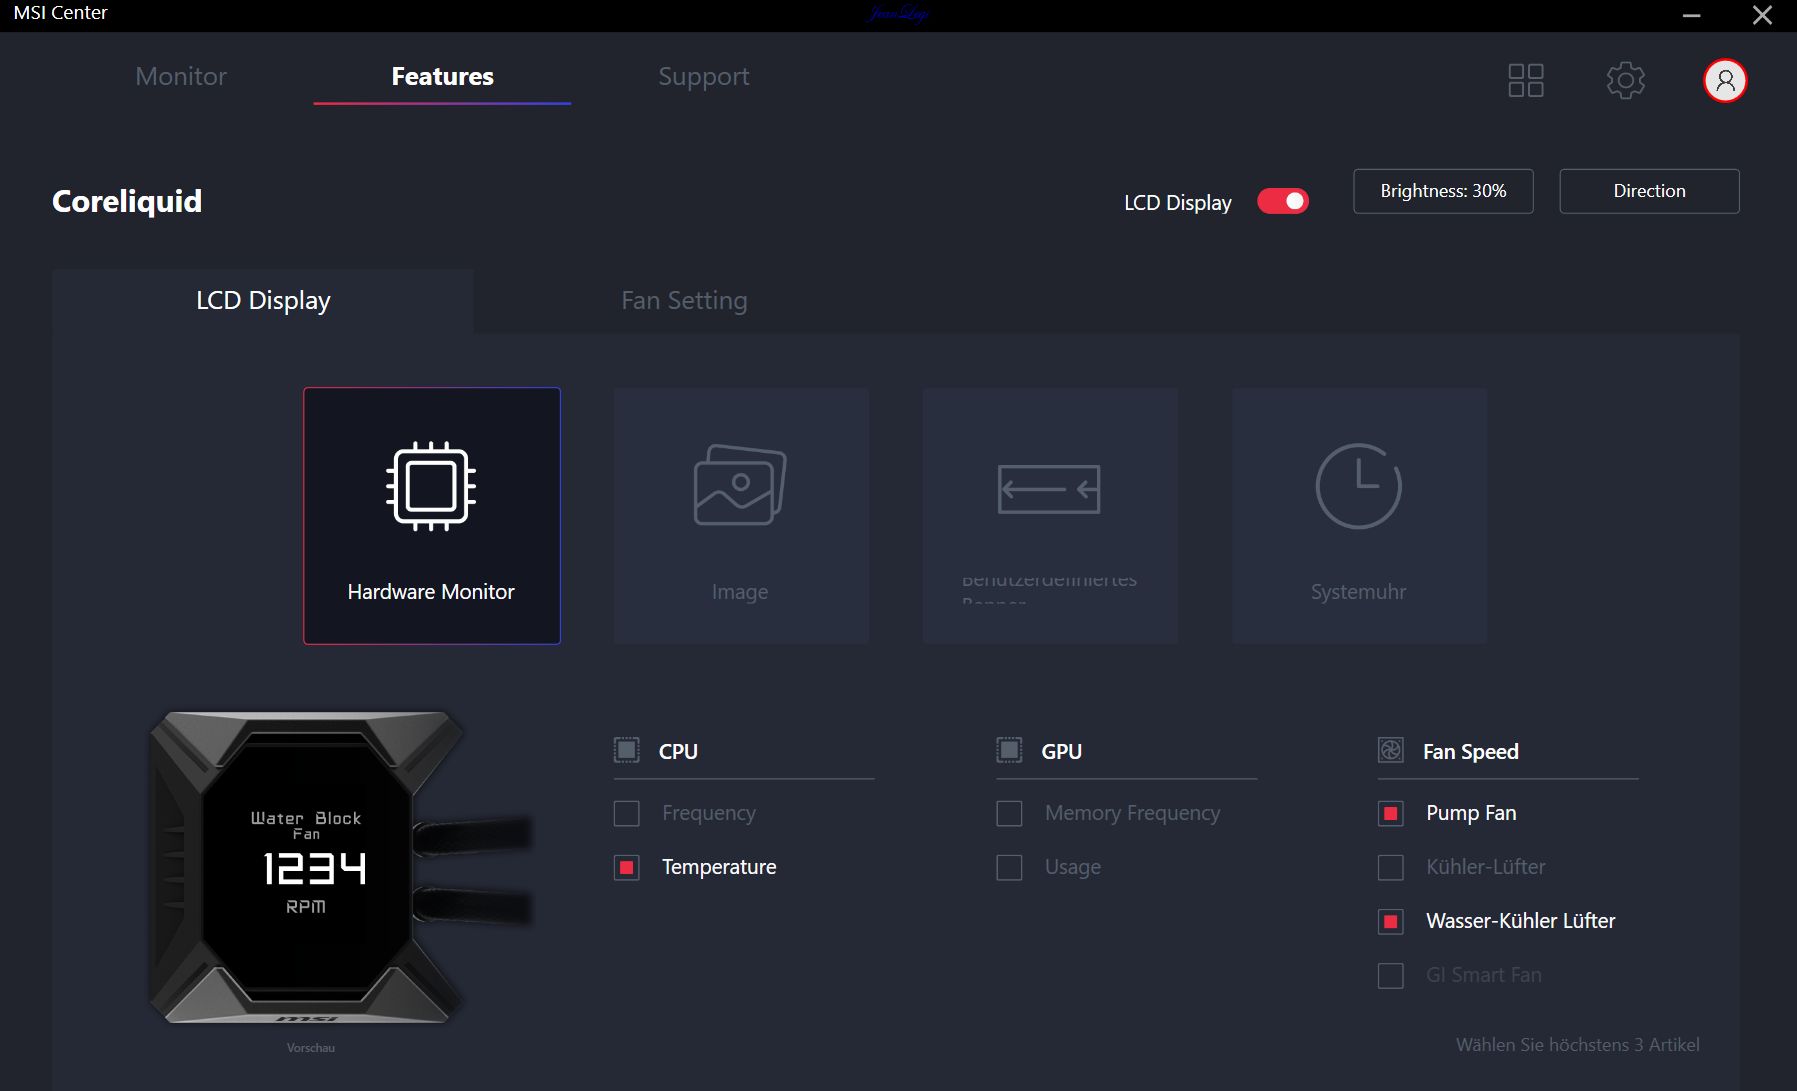Uncheck the Pump Fan checkbox

(1390, 813)
